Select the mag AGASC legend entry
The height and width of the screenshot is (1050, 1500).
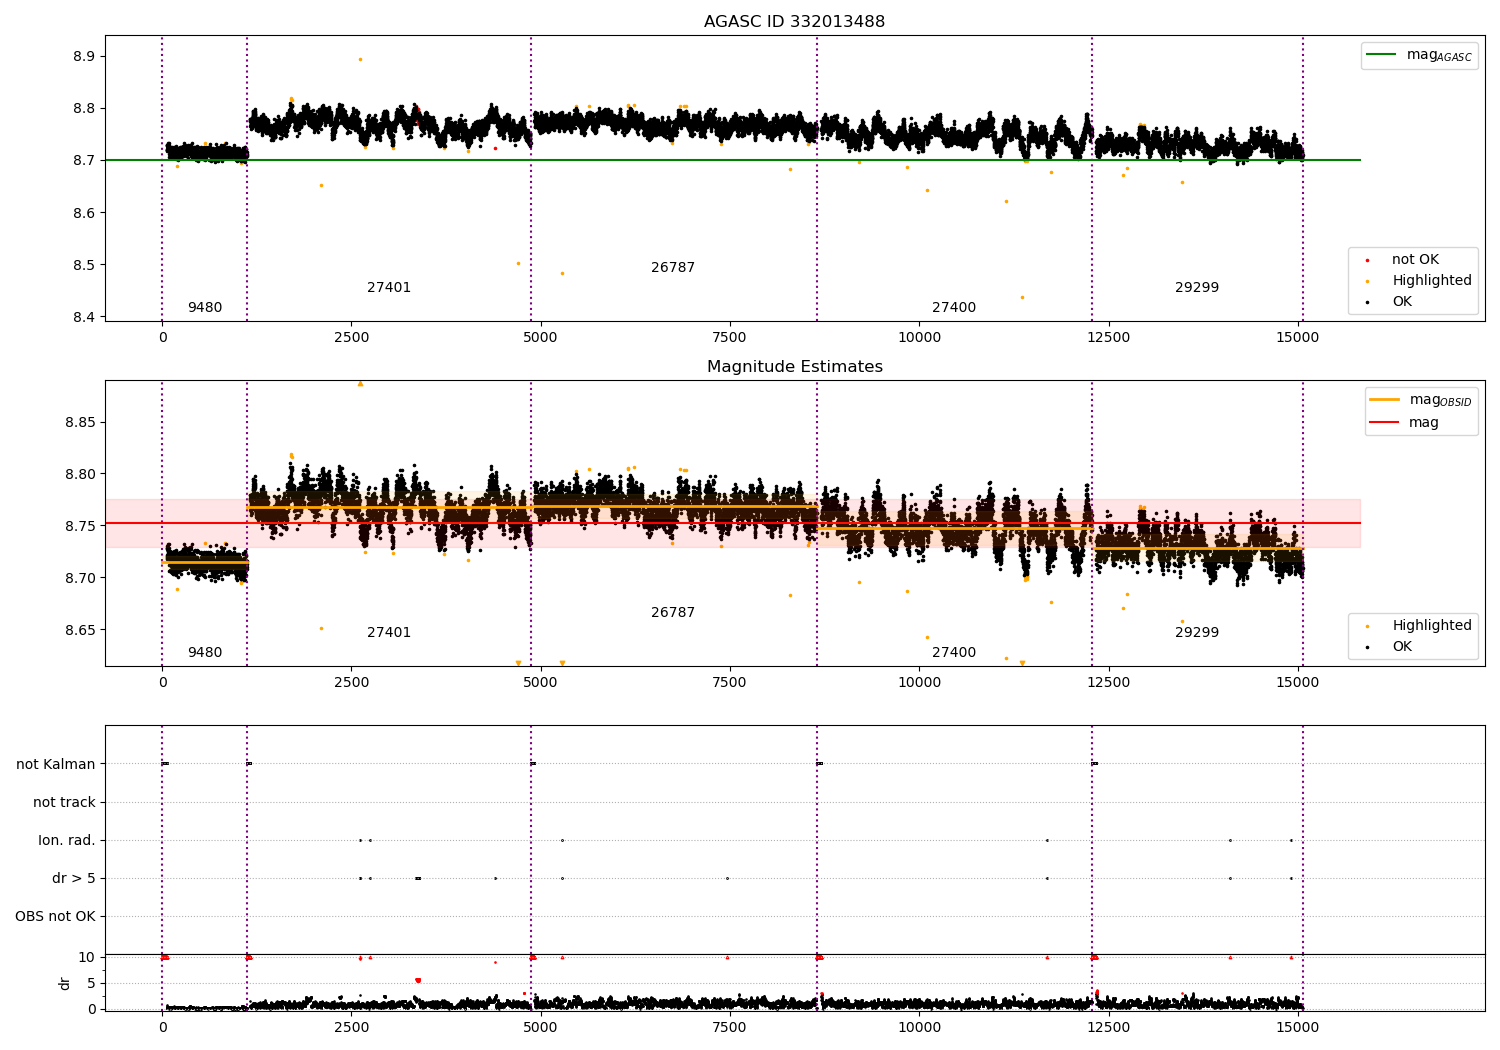click(1419, 55)
